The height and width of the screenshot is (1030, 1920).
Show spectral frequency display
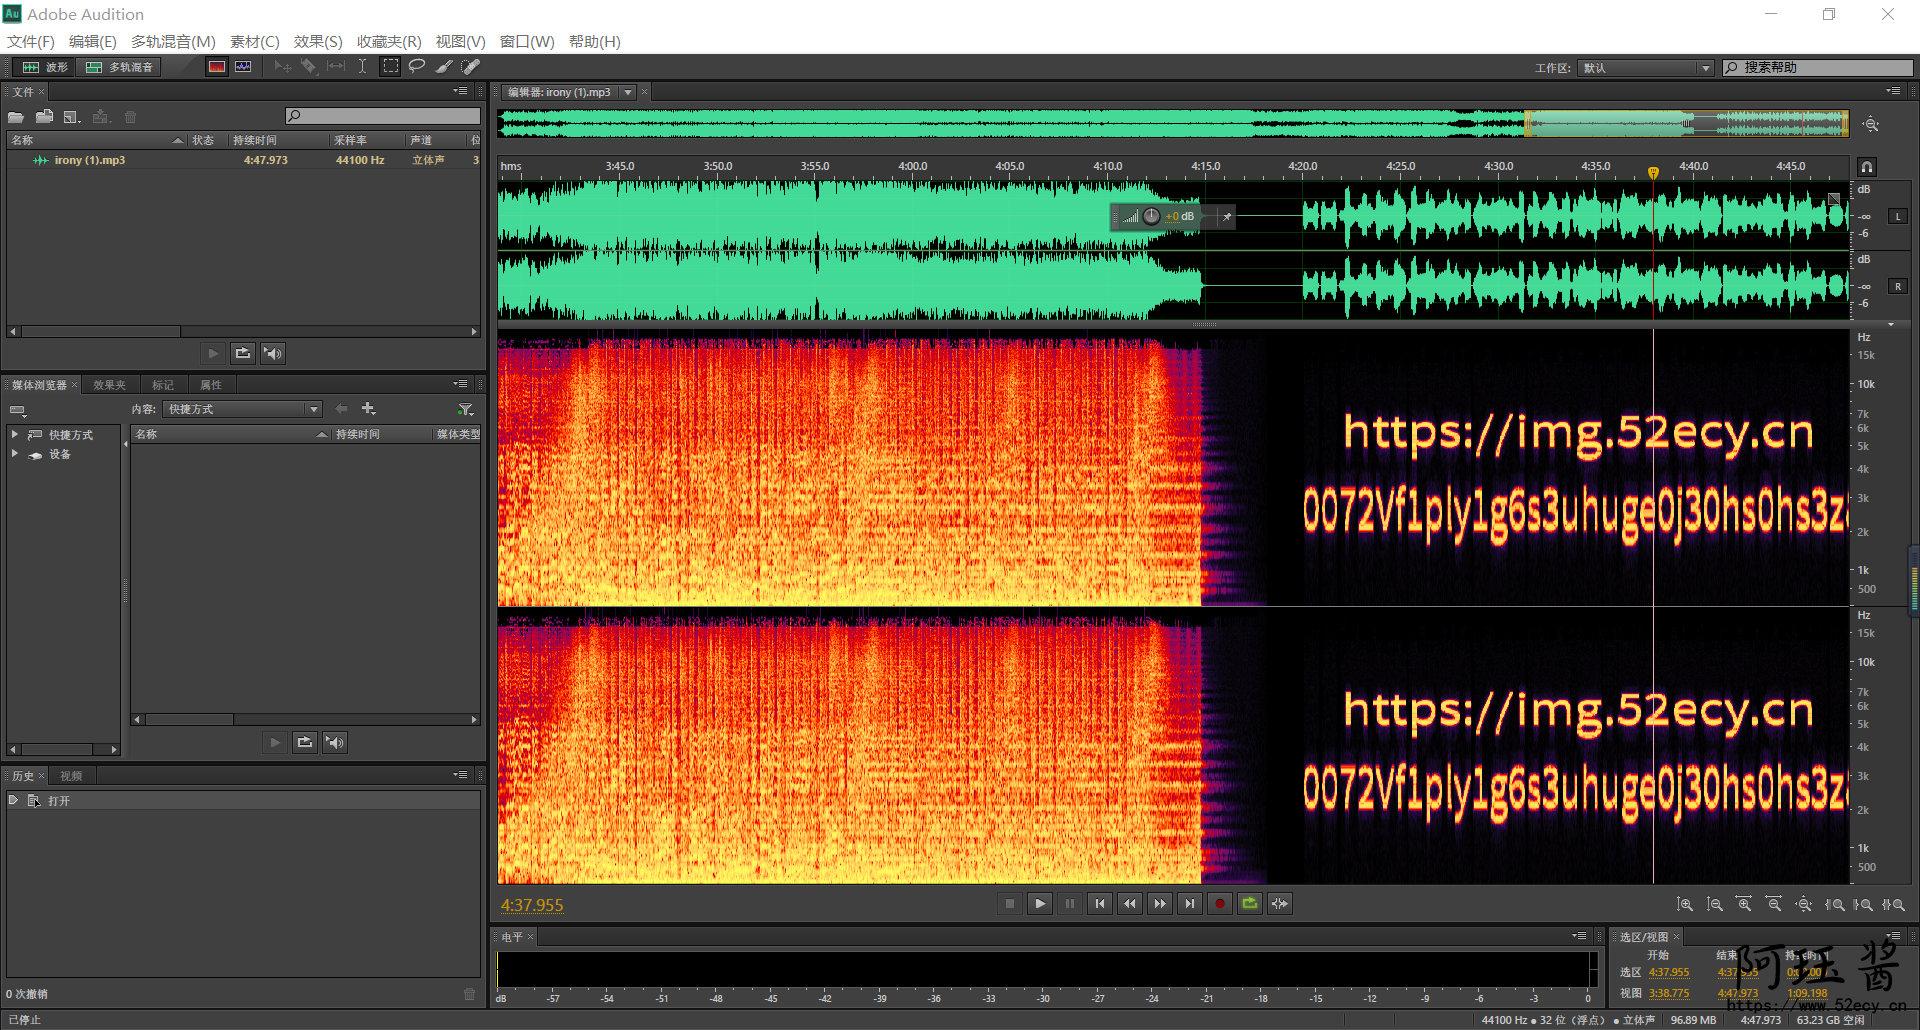click(x=217, y=67)
